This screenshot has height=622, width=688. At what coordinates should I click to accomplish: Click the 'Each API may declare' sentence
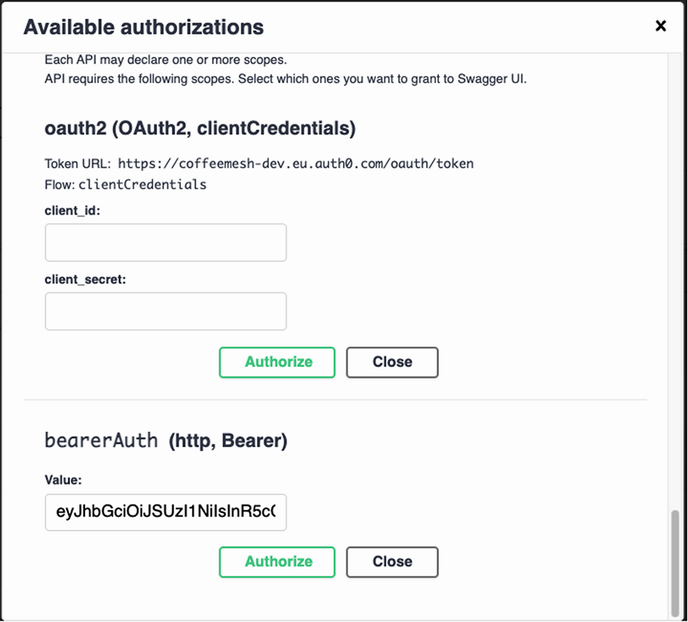click(x=165, y=60)
